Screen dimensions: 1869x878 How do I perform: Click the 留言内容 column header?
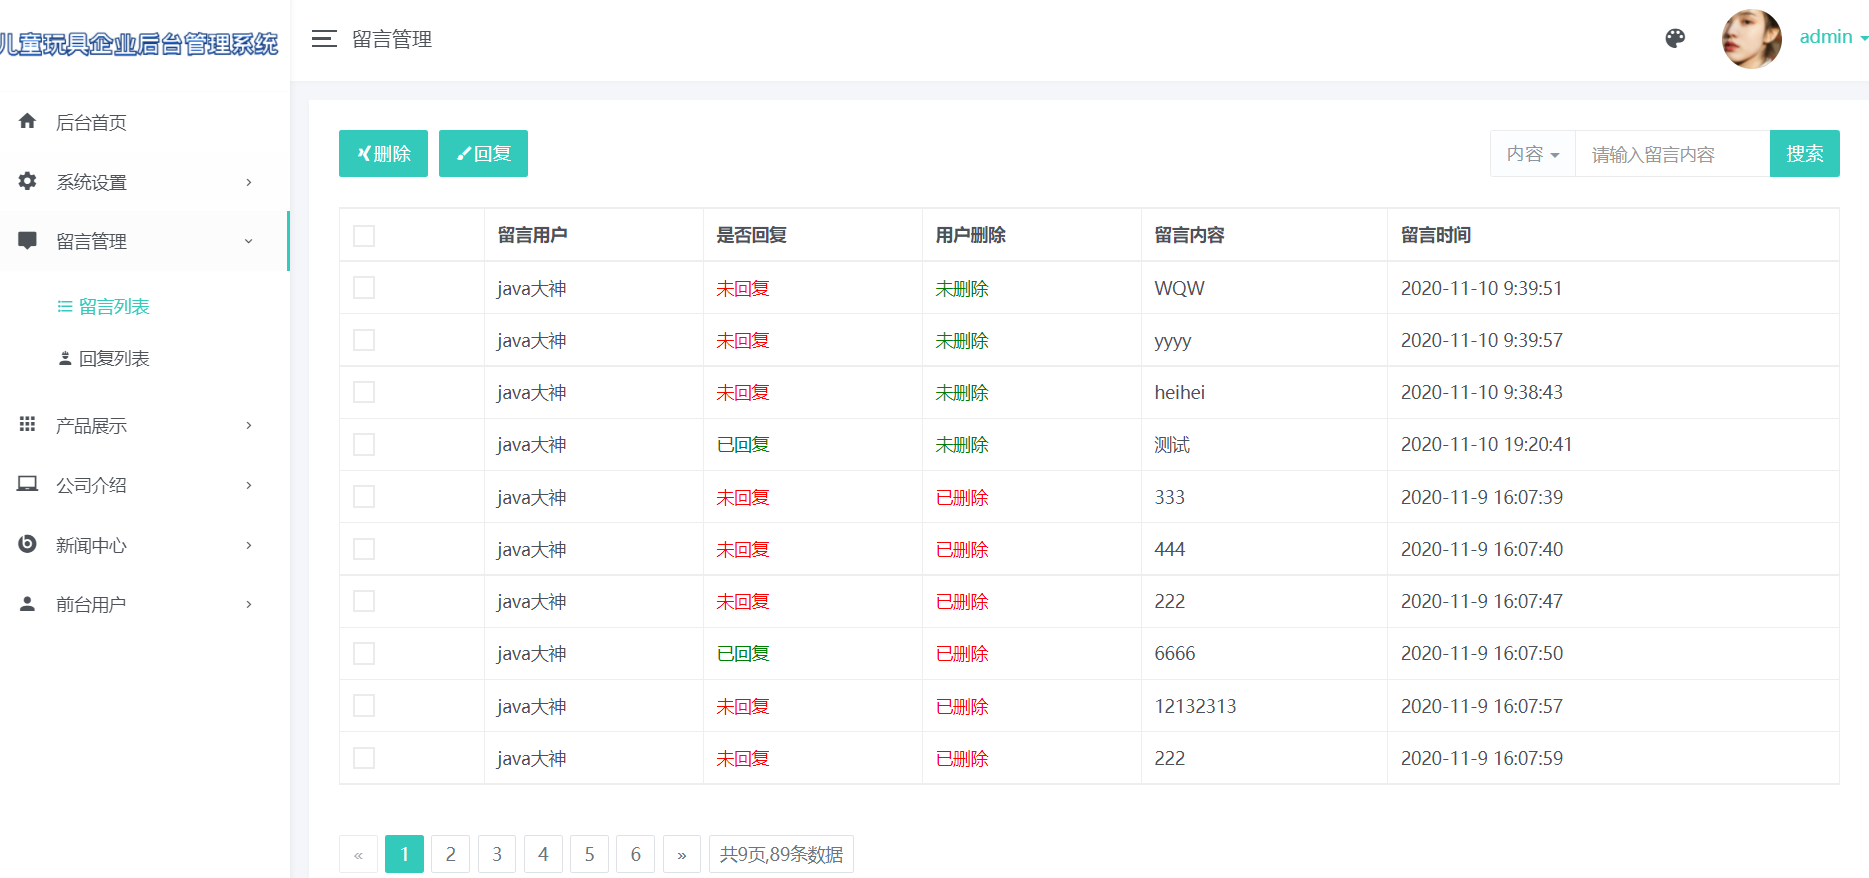[x=1190, y=235]
